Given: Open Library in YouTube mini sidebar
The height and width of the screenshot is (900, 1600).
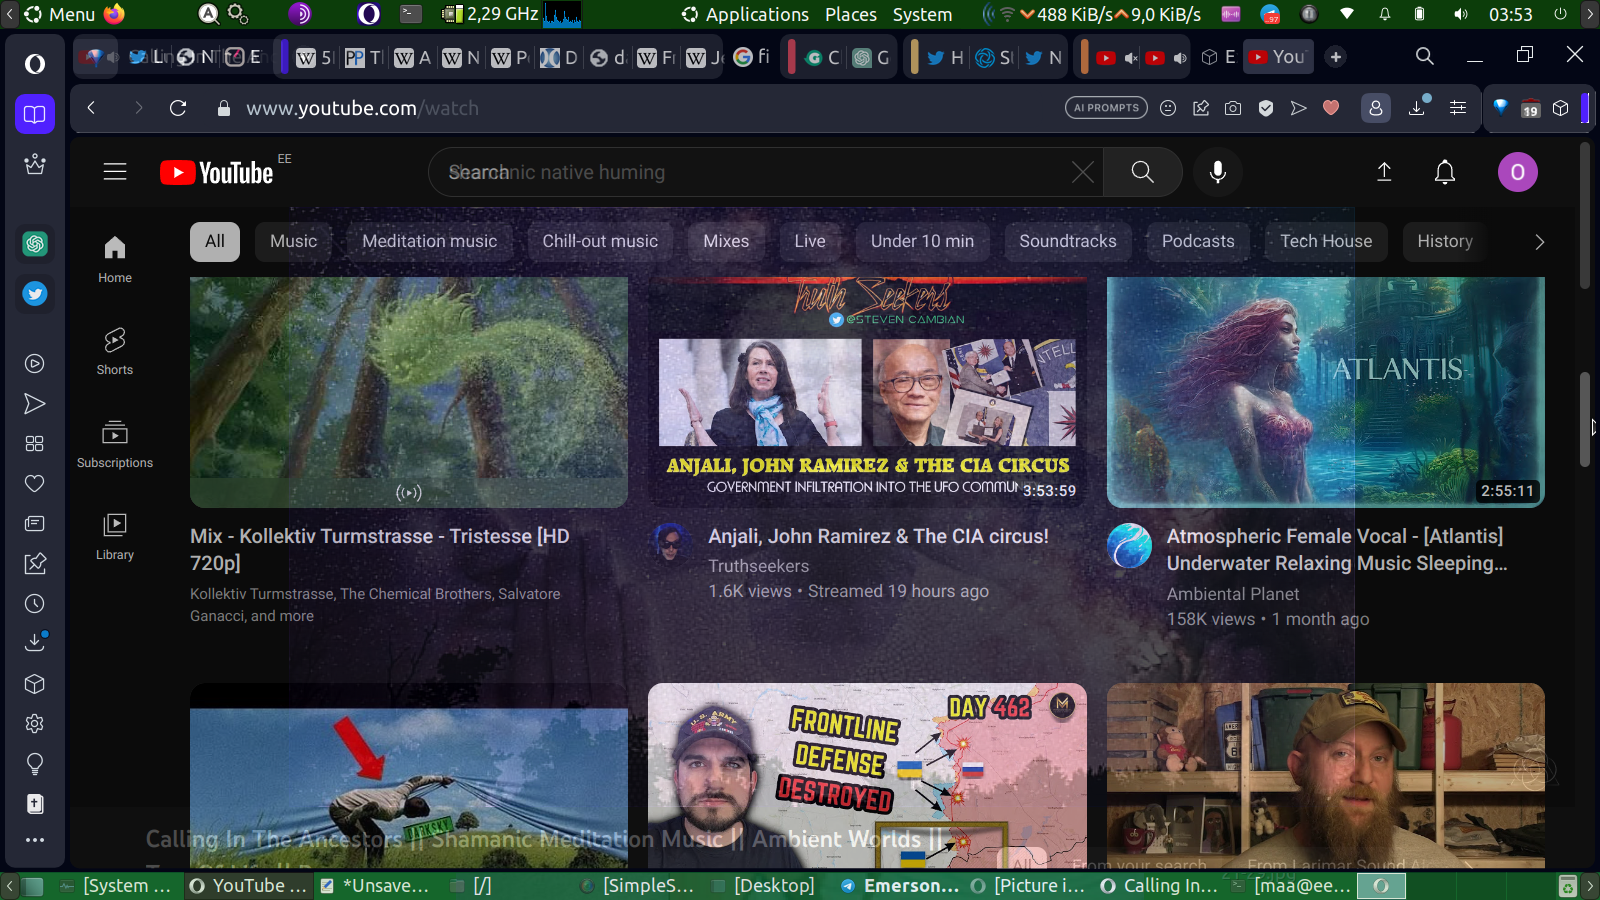Looking at the screenshot, I should pyautogui.click(x=115, y=536).
